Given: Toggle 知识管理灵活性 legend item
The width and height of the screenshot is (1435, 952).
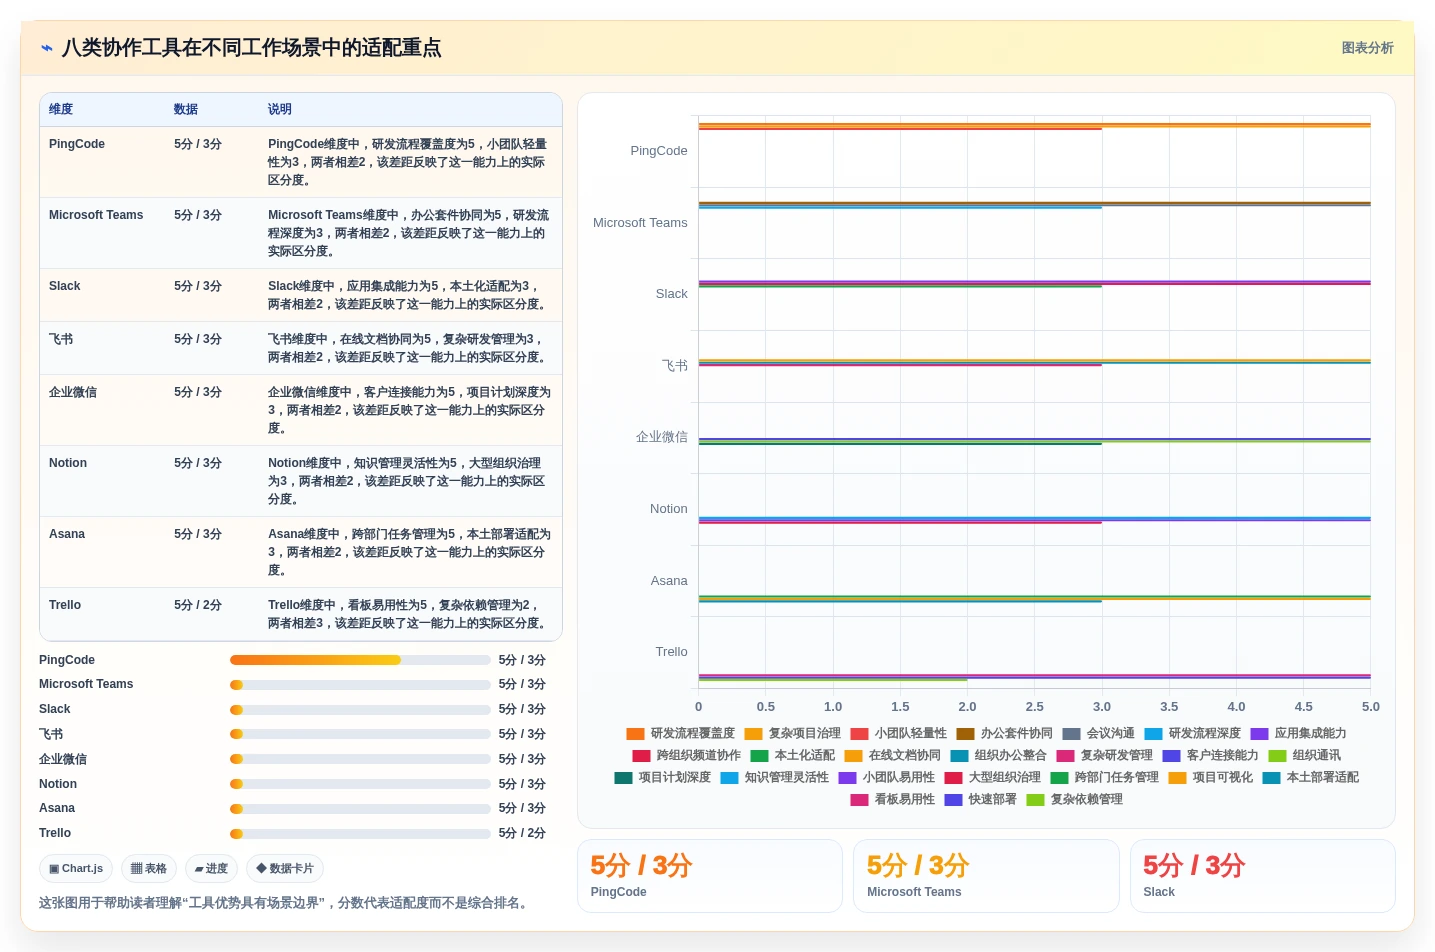Looking at the screenshot, I should tap(774, 778).
